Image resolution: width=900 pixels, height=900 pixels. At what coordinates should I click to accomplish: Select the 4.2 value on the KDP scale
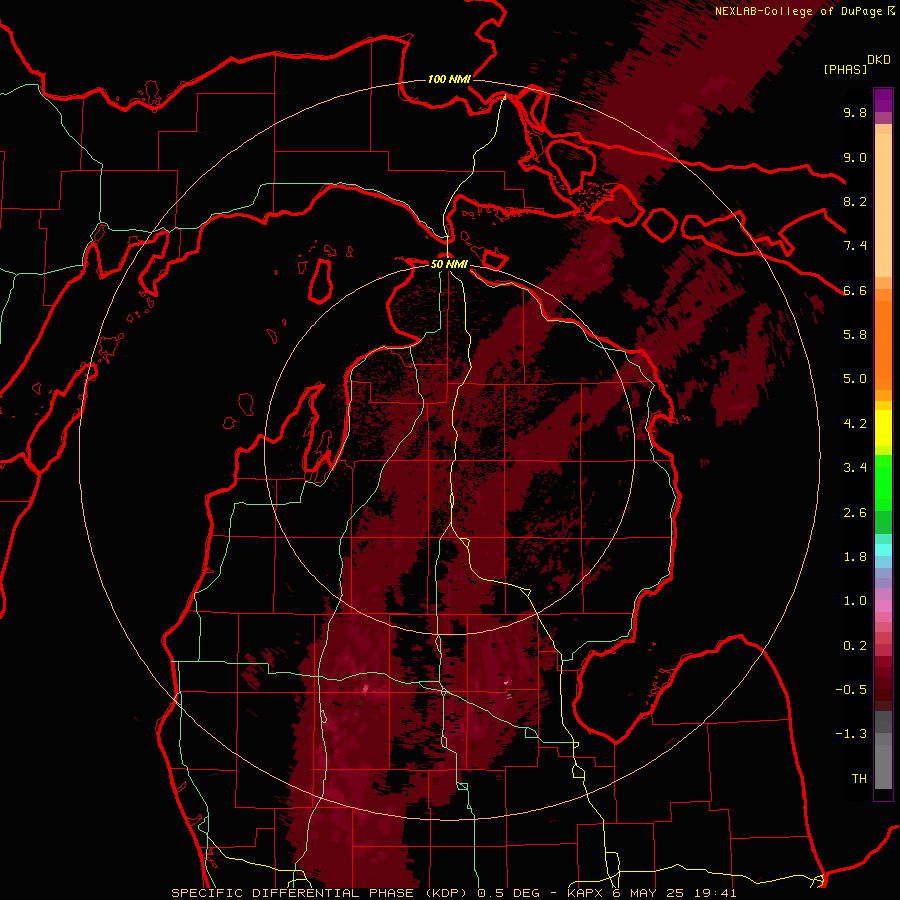coord(855,424)
